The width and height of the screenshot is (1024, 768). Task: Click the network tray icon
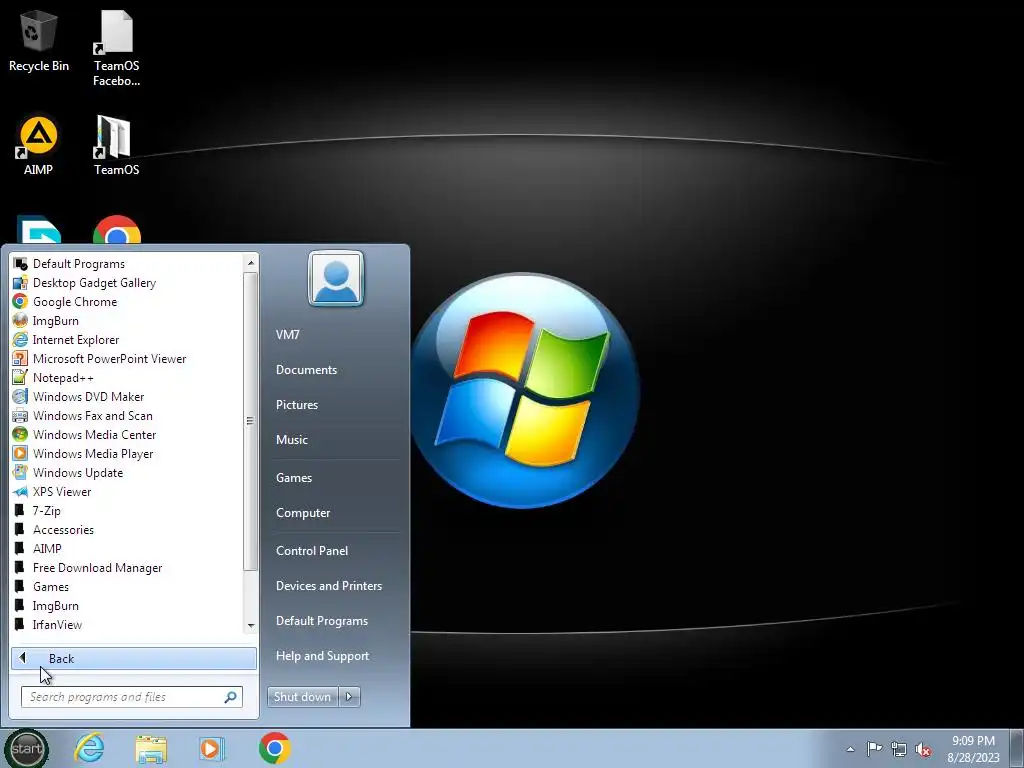click(x=899, y=748)
